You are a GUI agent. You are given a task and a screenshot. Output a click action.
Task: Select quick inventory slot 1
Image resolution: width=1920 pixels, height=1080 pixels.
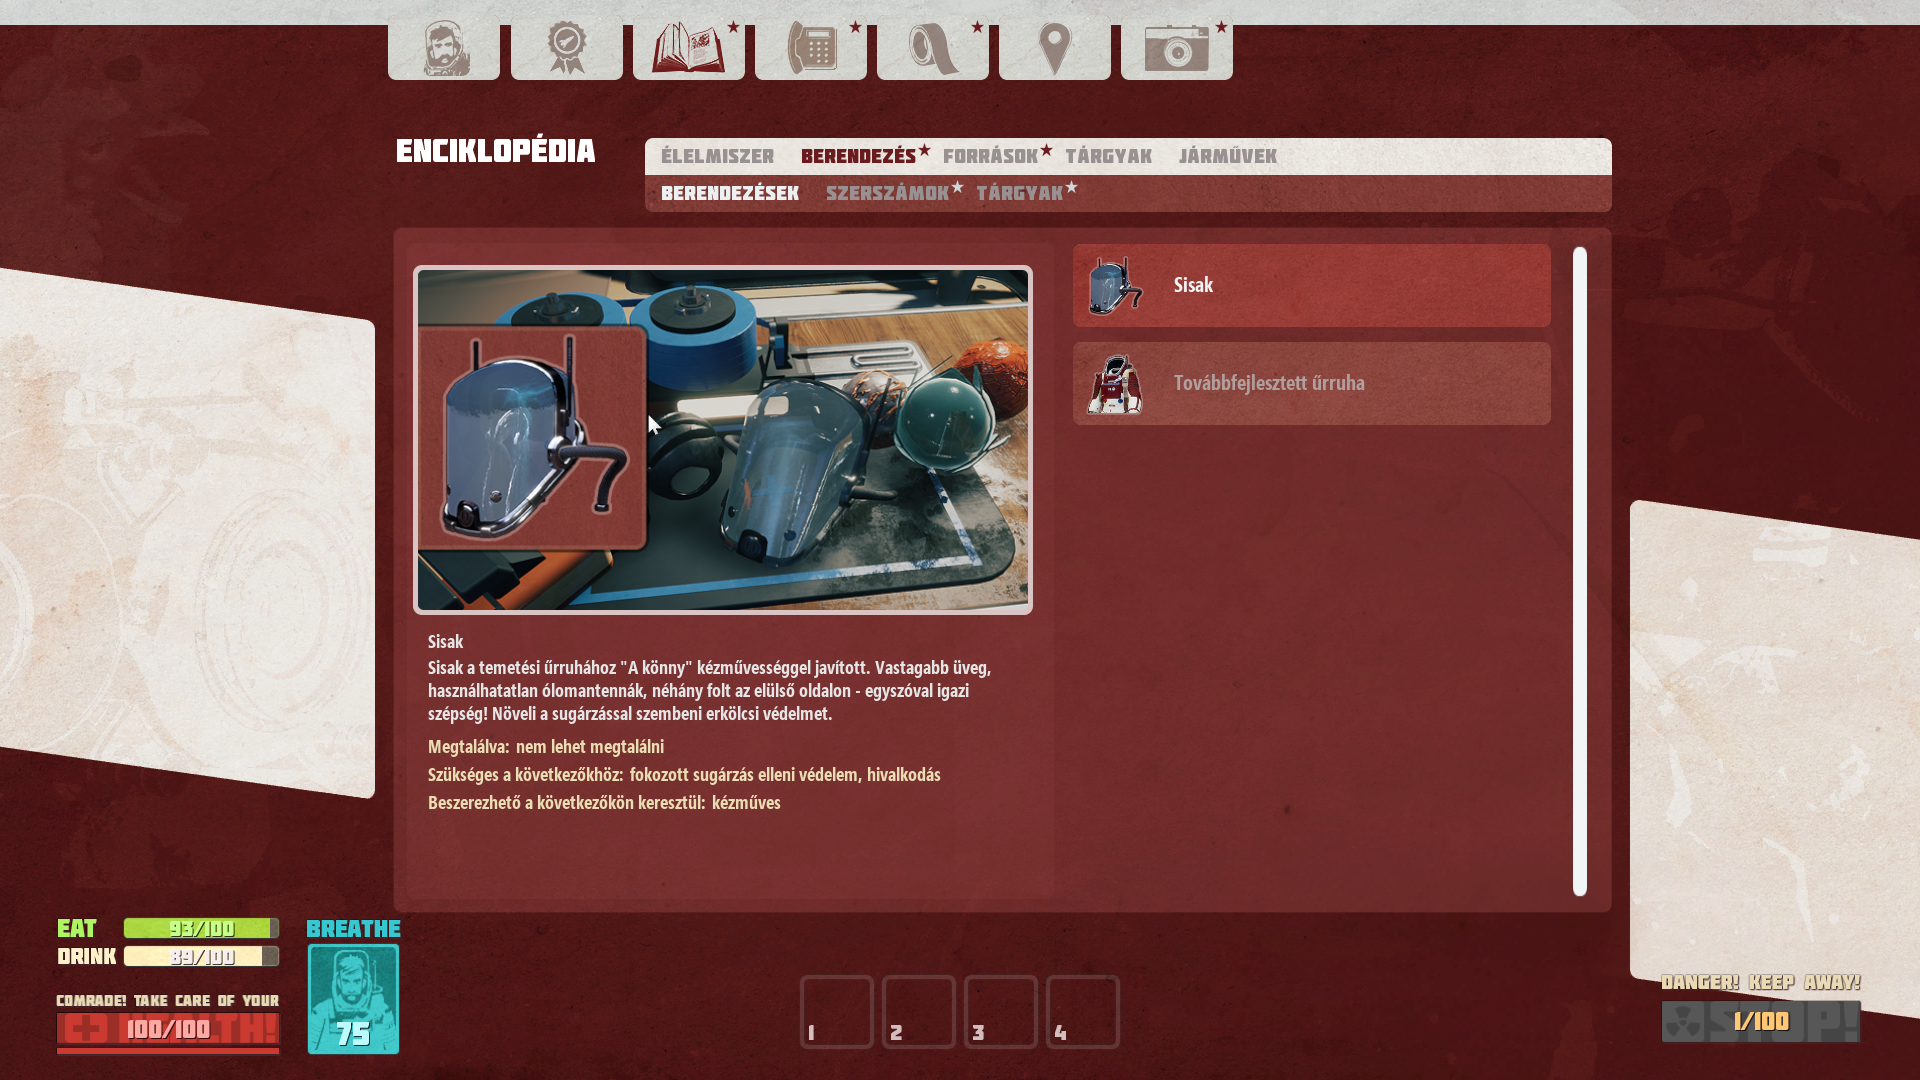click(836, 1011)
